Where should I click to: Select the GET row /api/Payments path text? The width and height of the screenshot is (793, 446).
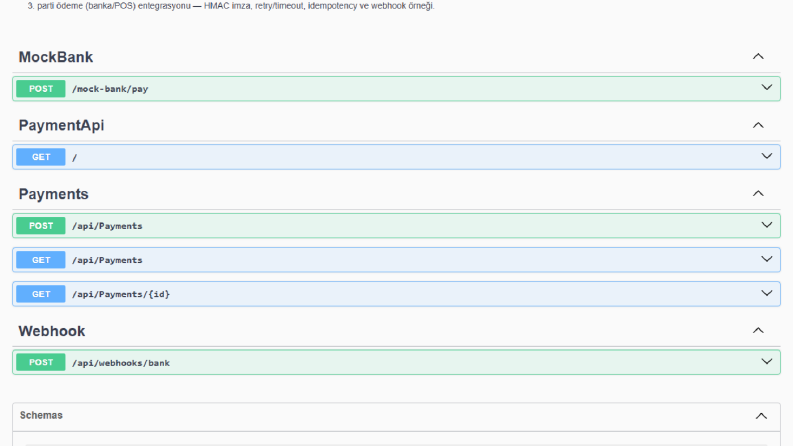107,260
